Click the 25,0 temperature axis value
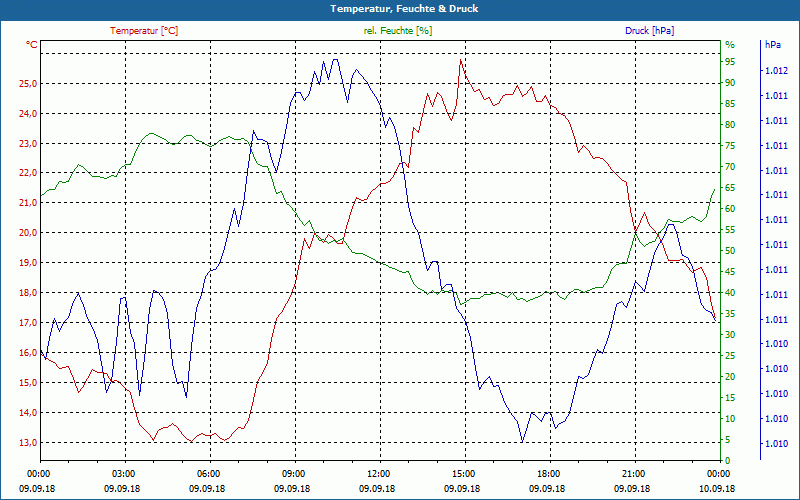This screenshot has height=500, width=800. click(x=27, y=83)
